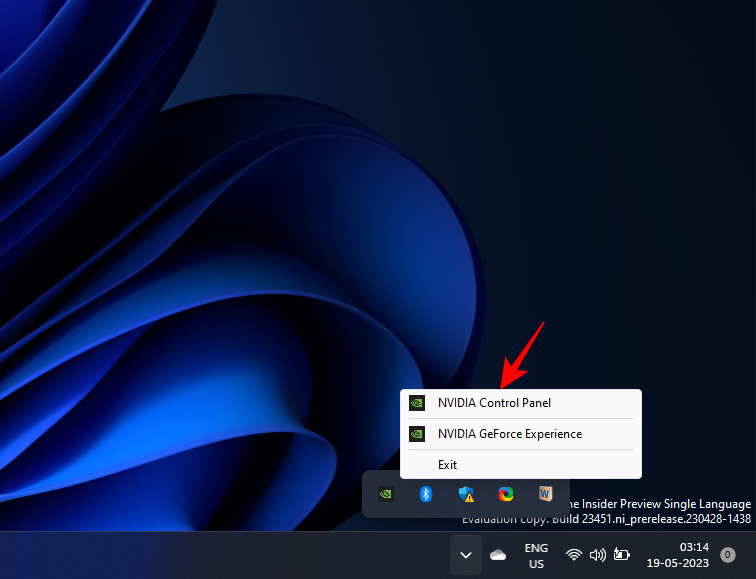The image size is (756, 579).
Task: Choose Exit in the NVIDIA tray menu
Action: click(447, 465)
